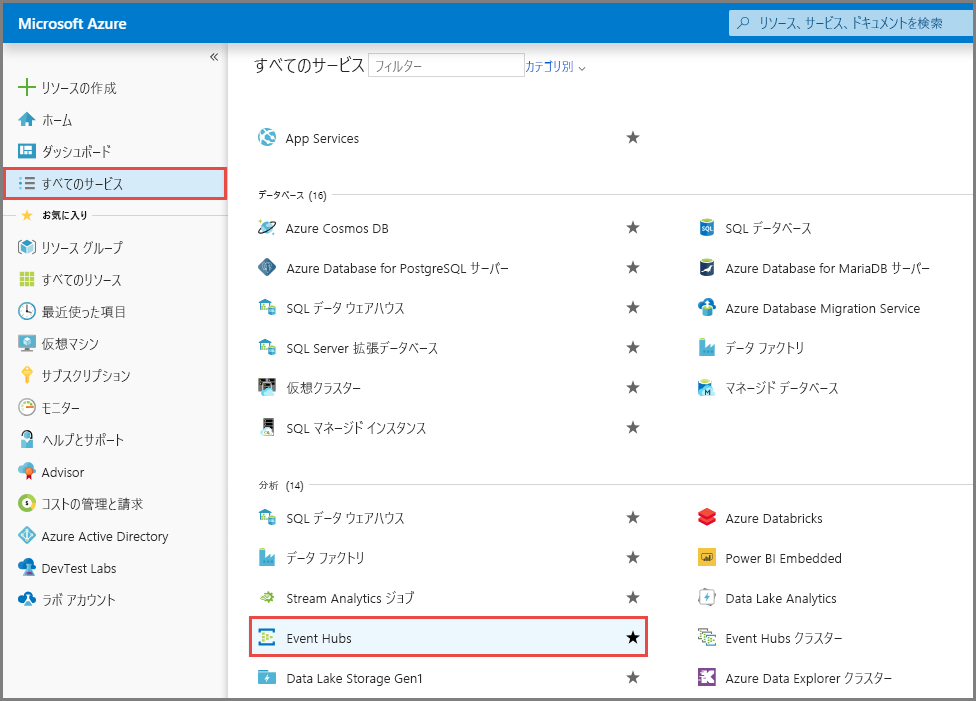Click the Azure Active Directory icon
Viewport: 976px width, 701px height.
click(27, 535)
